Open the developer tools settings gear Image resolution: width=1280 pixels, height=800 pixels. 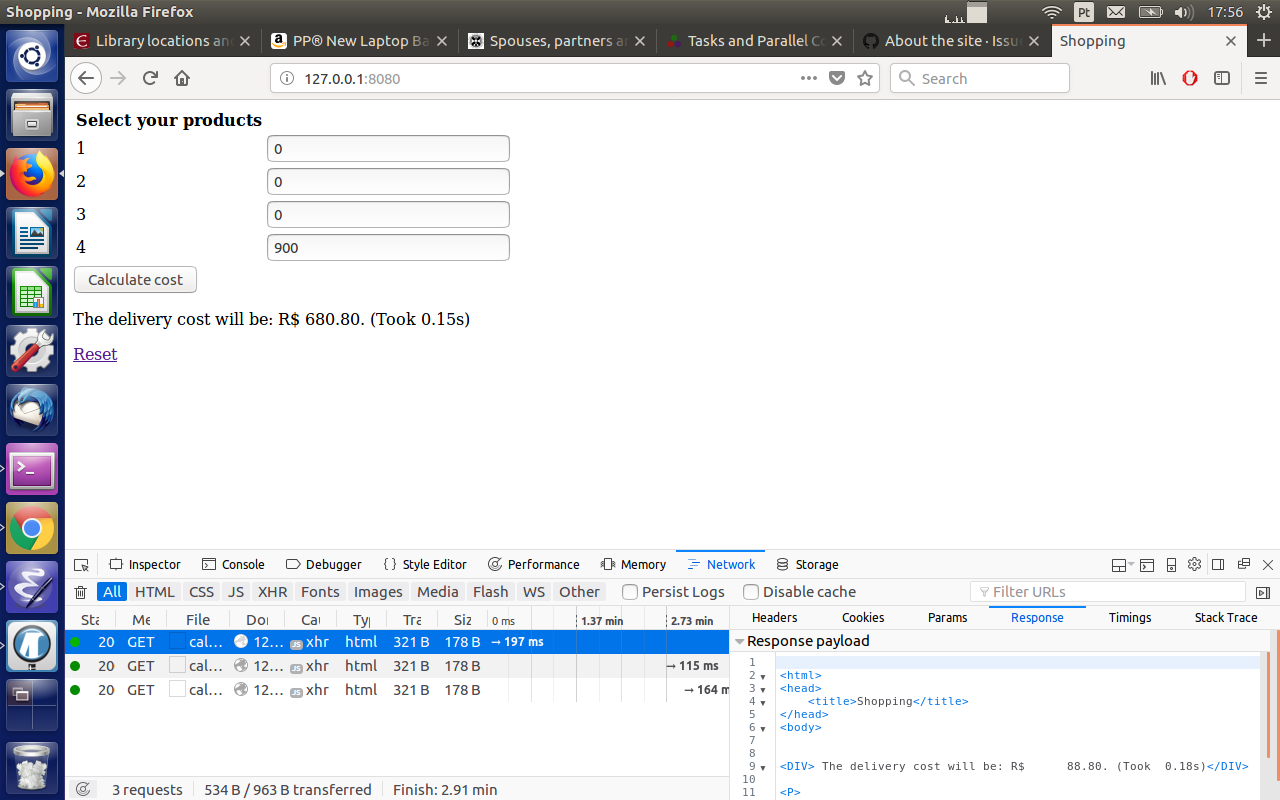point(1194,564)
